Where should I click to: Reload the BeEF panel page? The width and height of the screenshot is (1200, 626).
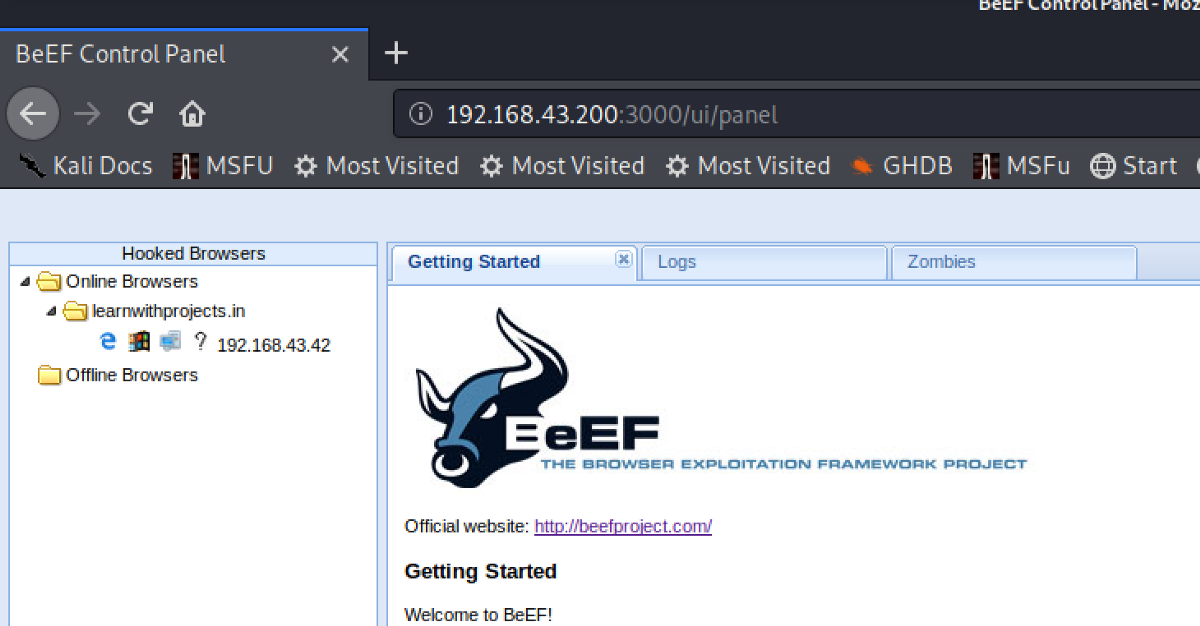pos(140,114)
